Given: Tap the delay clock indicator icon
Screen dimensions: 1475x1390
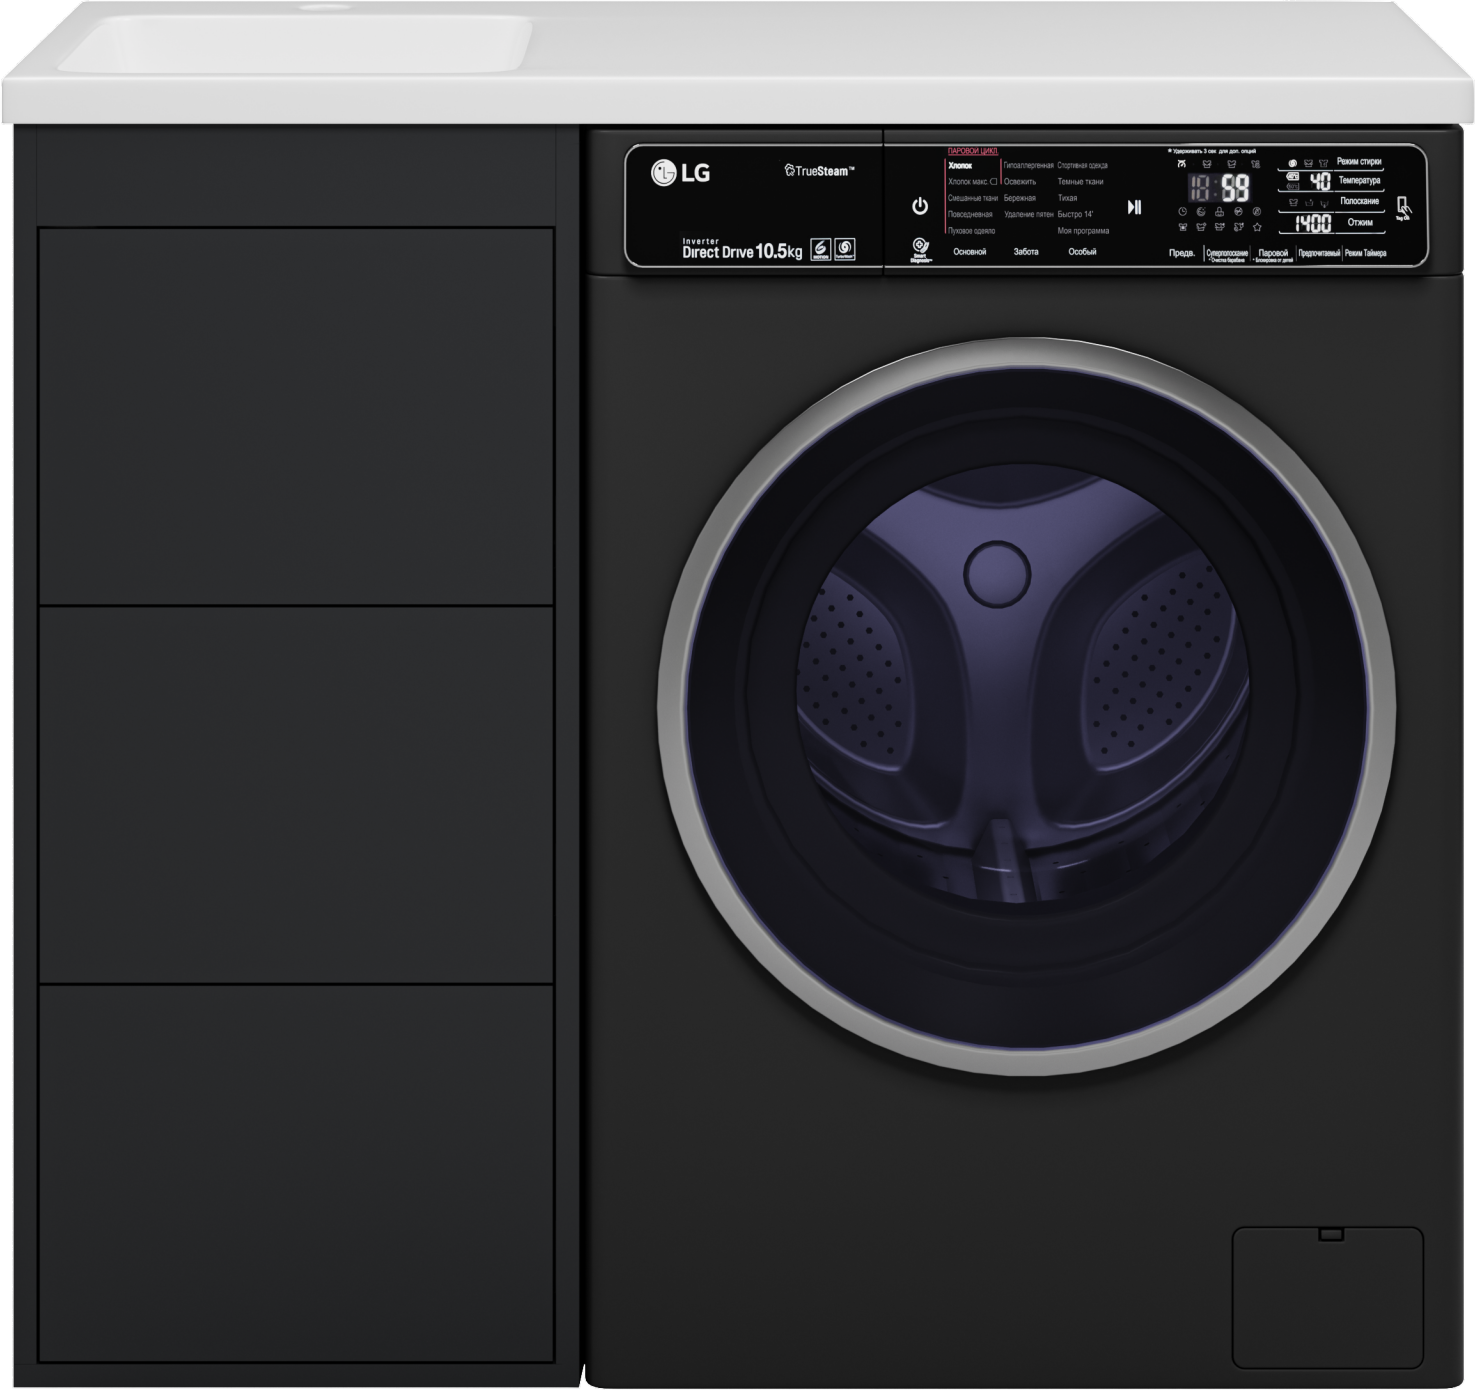Looking at the screenshot, I should tap(1183, 212).
